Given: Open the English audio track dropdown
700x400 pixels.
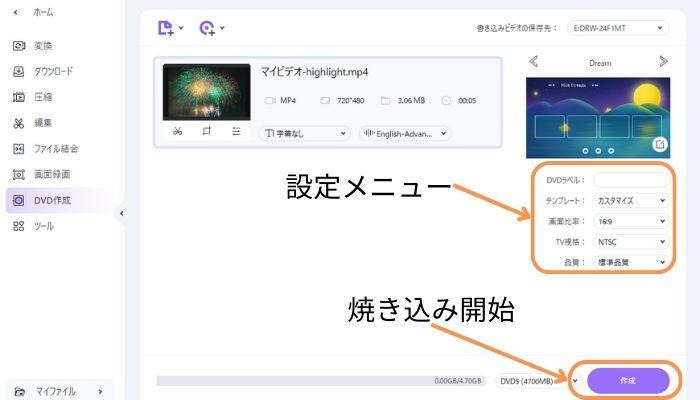Looking at the screenshot, I should tap(404, 133).
